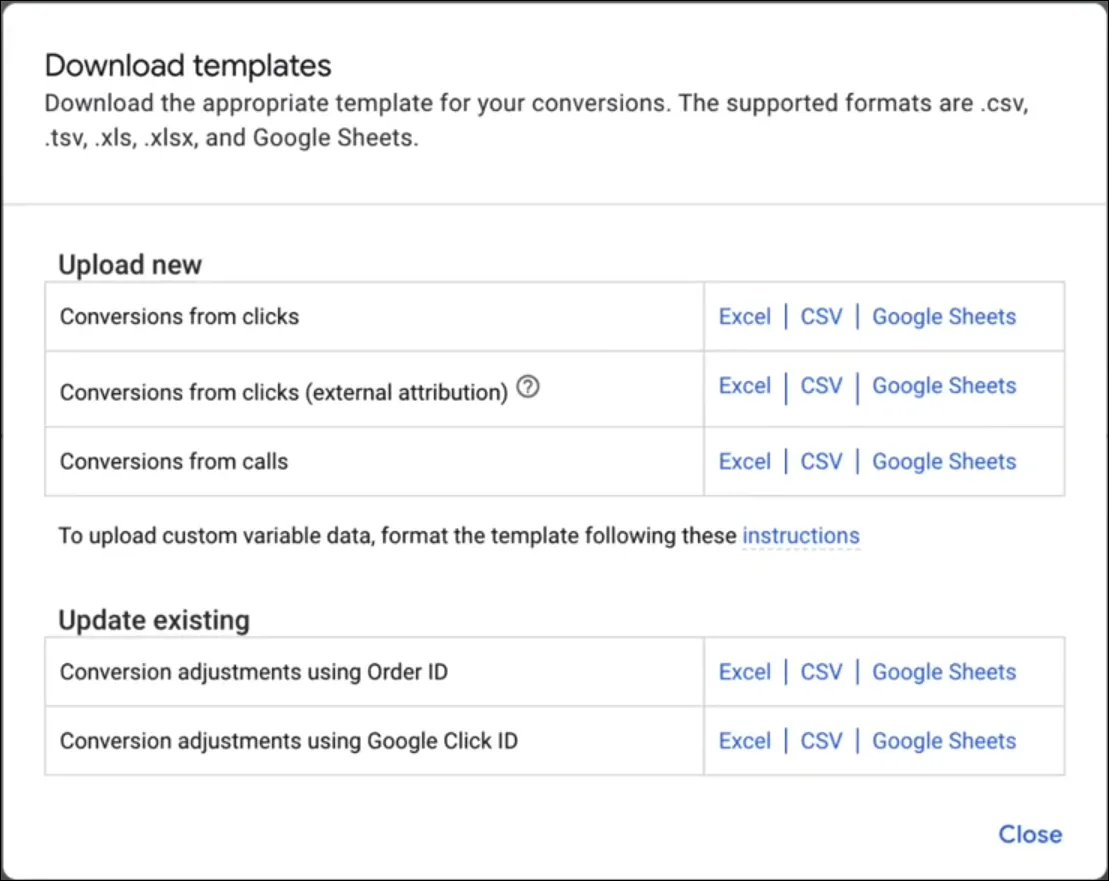Select Conversion adjustments using Order ID row label
Screen dimensions: 1109x881
pos(254,672)
